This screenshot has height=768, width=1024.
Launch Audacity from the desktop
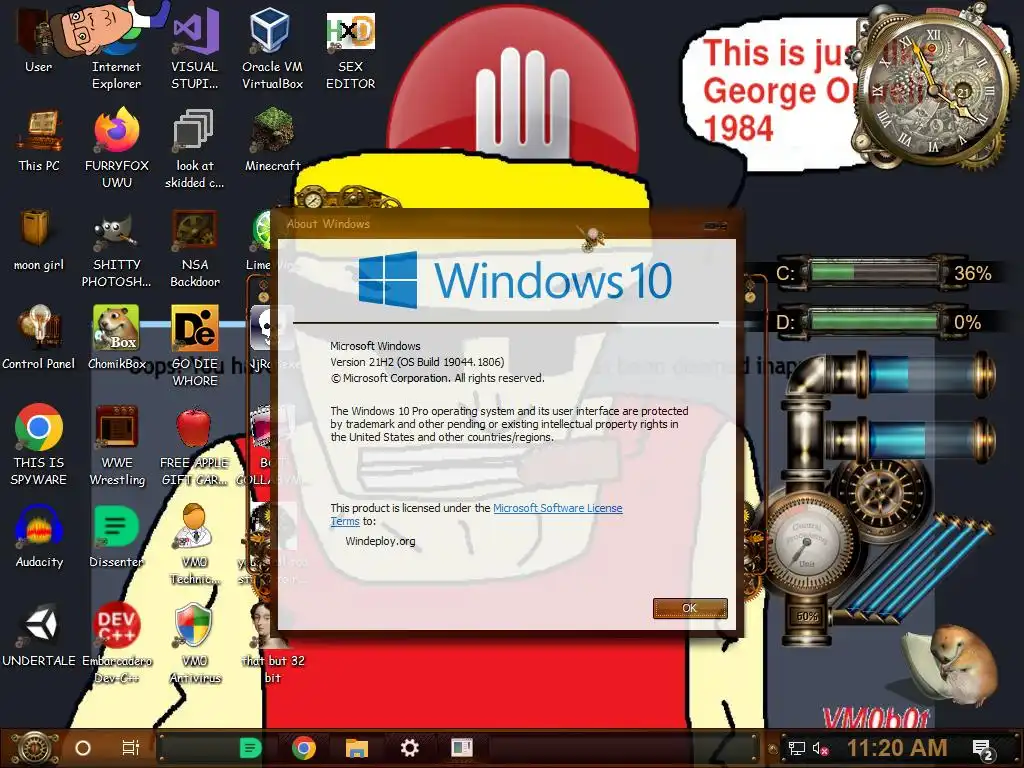[x=39, y=536]
